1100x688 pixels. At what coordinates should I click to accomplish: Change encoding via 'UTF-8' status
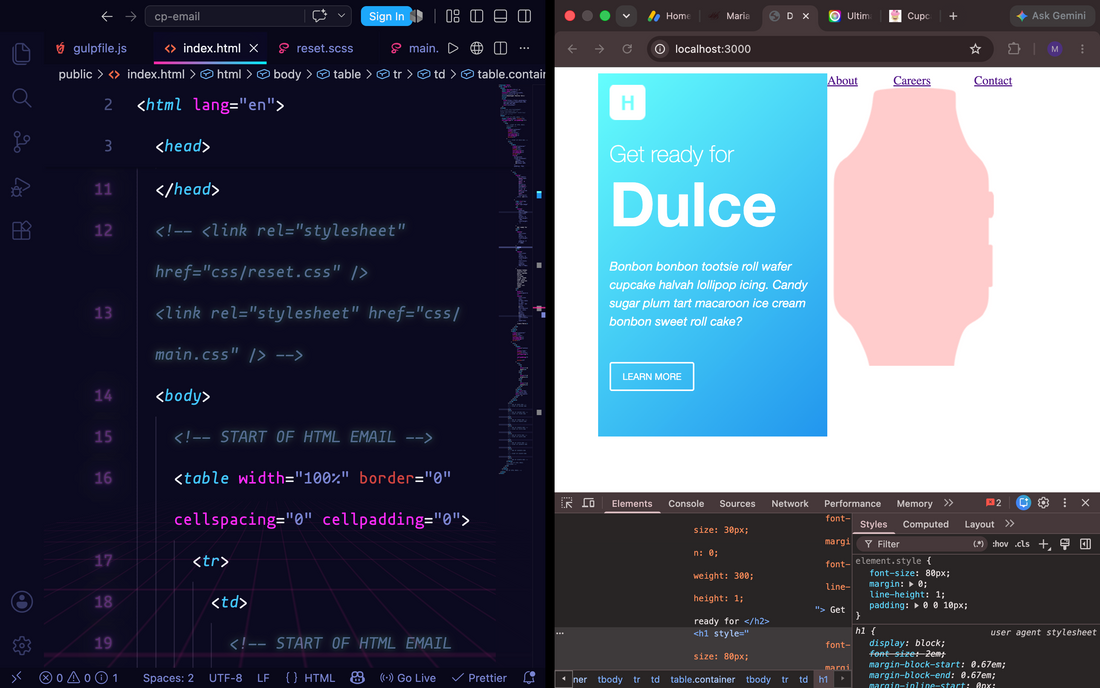pyautogui.click(x=225, y=677)
